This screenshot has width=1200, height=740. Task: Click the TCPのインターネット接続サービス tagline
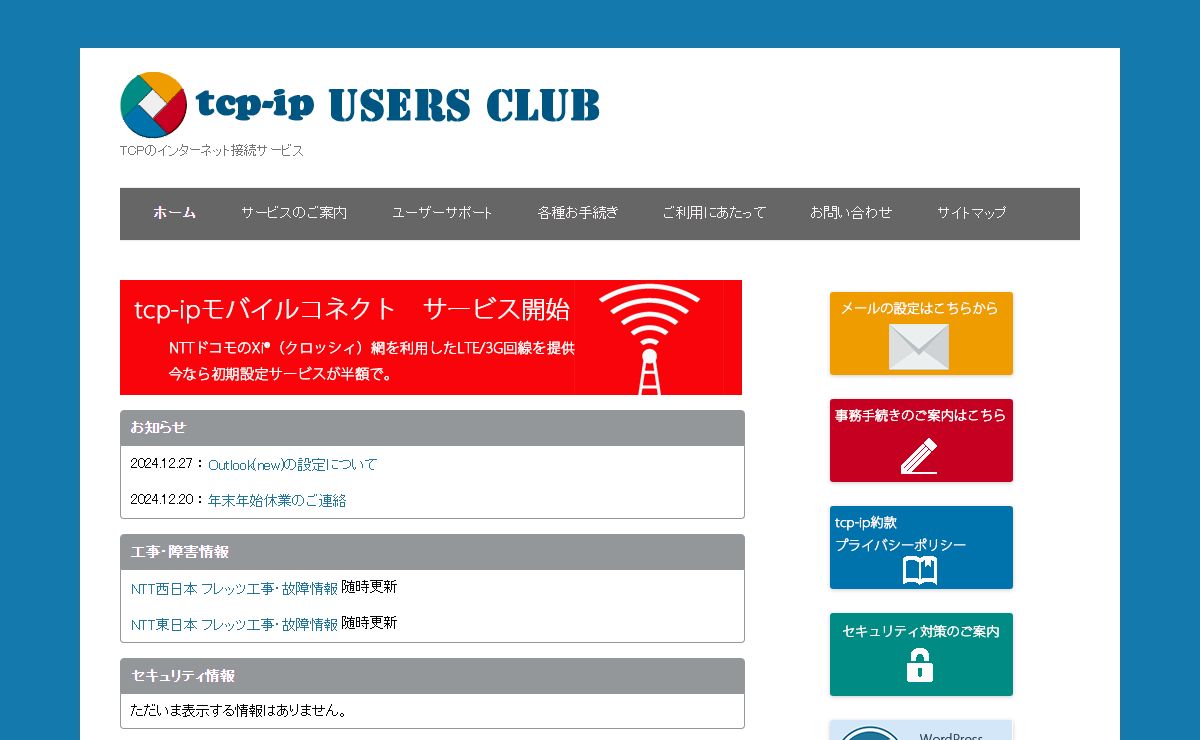(211, 151)
